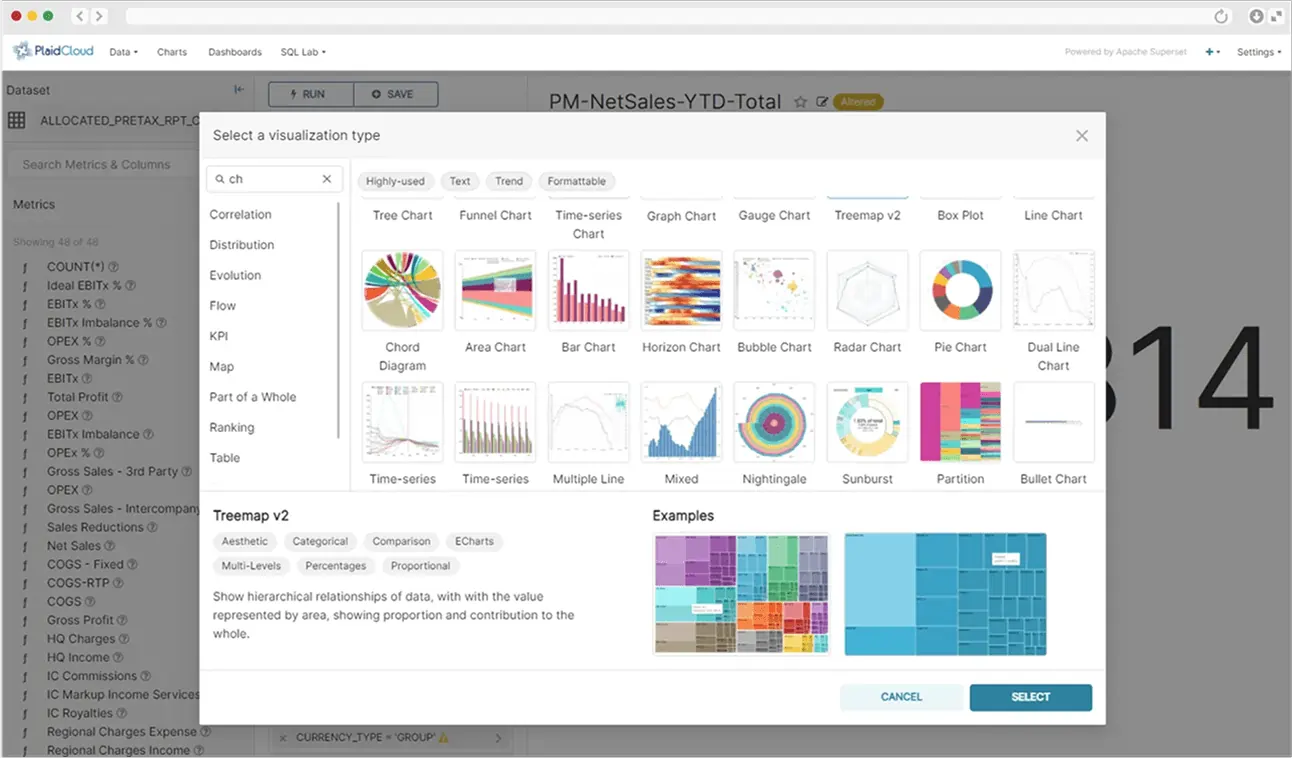Click the Treemap v2 label in grid
This screenshot has width=1292, height=758.
point(867,215)
